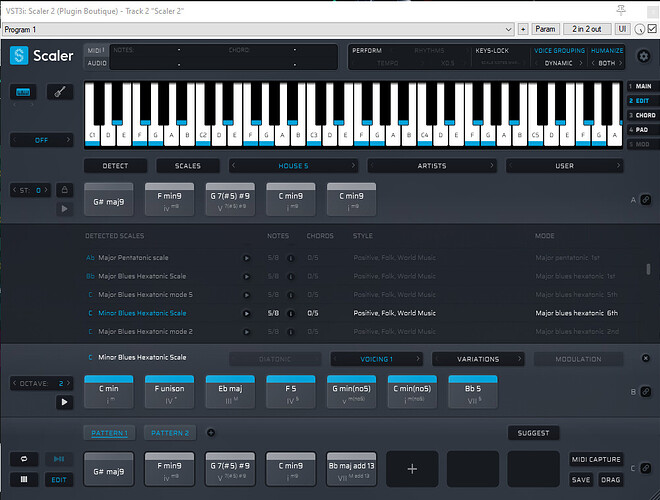660x500 pixels.
Task: Toggle PERFORM mode
Action: coord(367,51)
